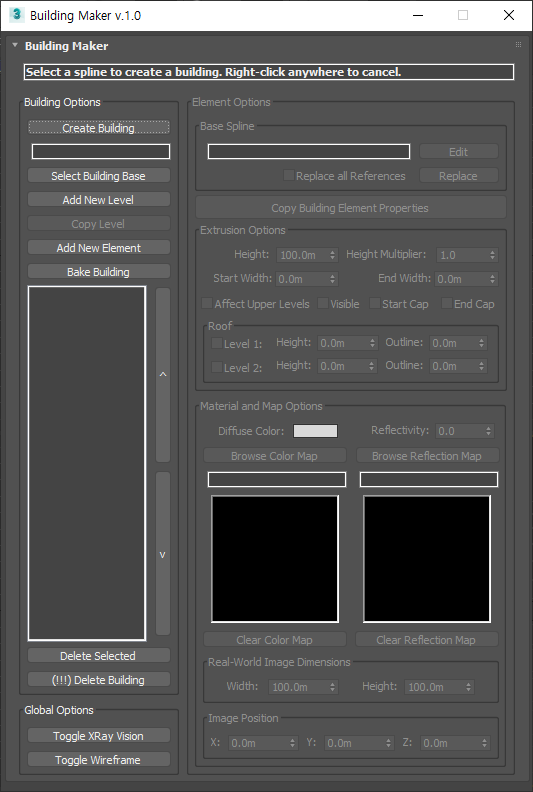Enable Replace all References checkbox
Screen dimensions: 533x792
[288, 175]
